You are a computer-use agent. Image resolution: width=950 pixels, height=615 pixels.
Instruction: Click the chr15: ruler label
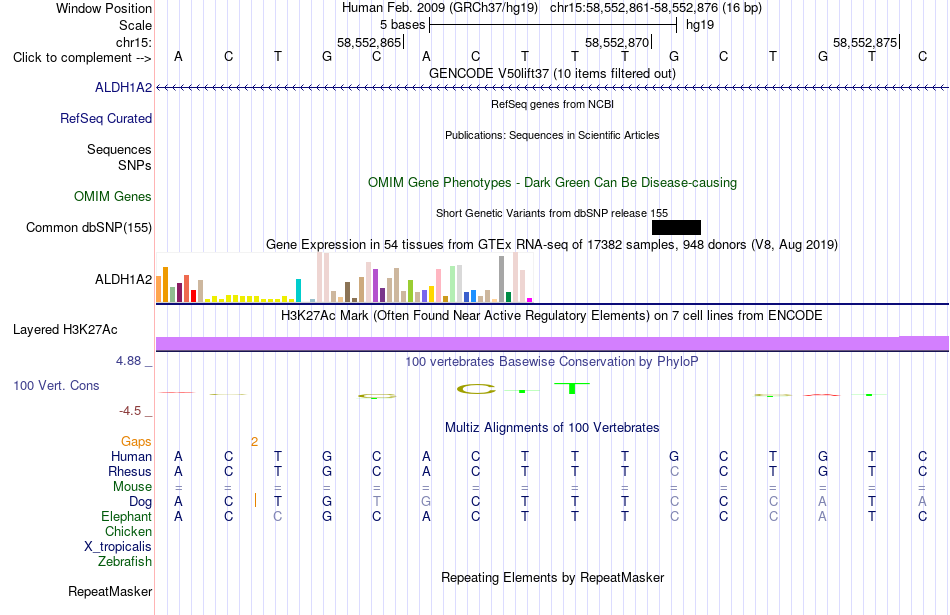coord(134,42)
